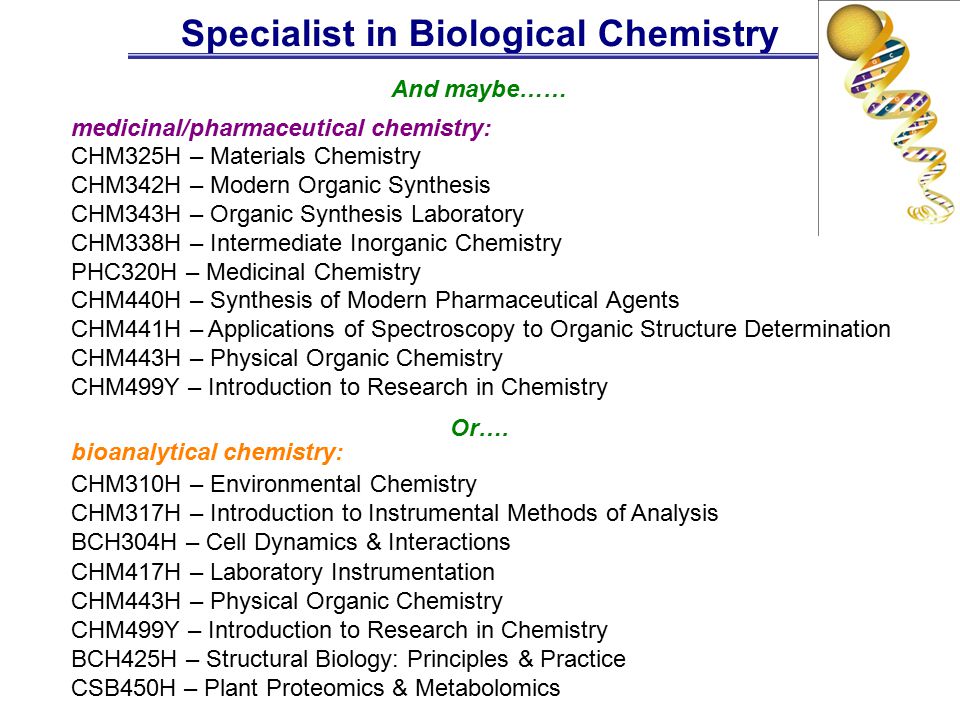Image resolution: width=960 pixels, height=720 pixels.
Task: Click CHM417H Laboratory Instrumentation
Action: tap(283, 572)
